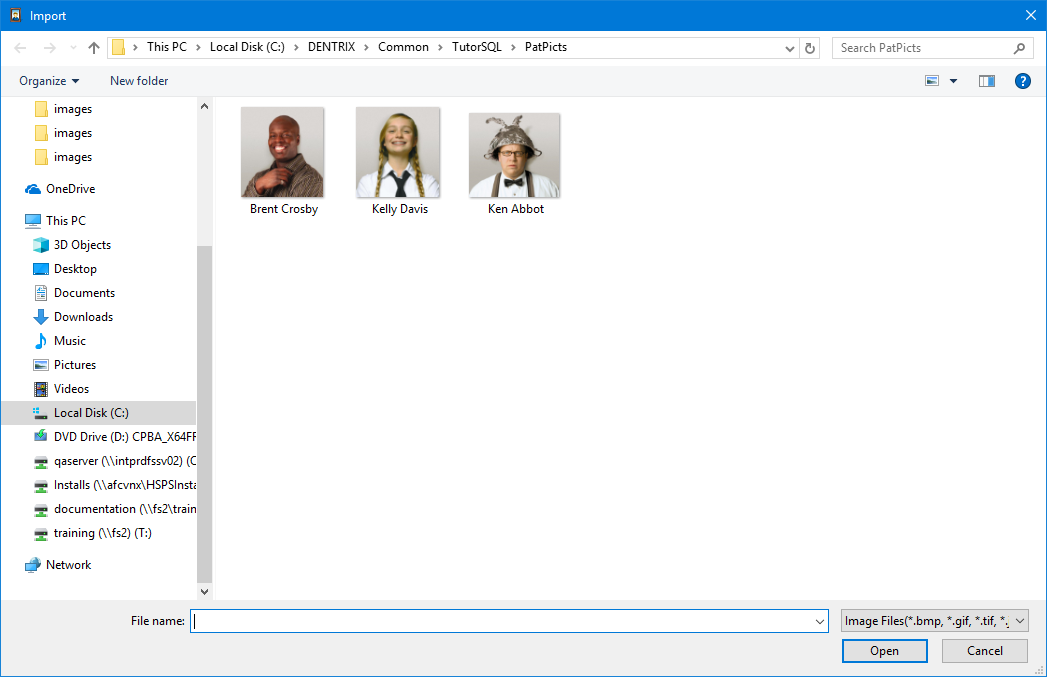Open the Image Files type dropdown
The image size is (1047, 677).
[934, 621]
